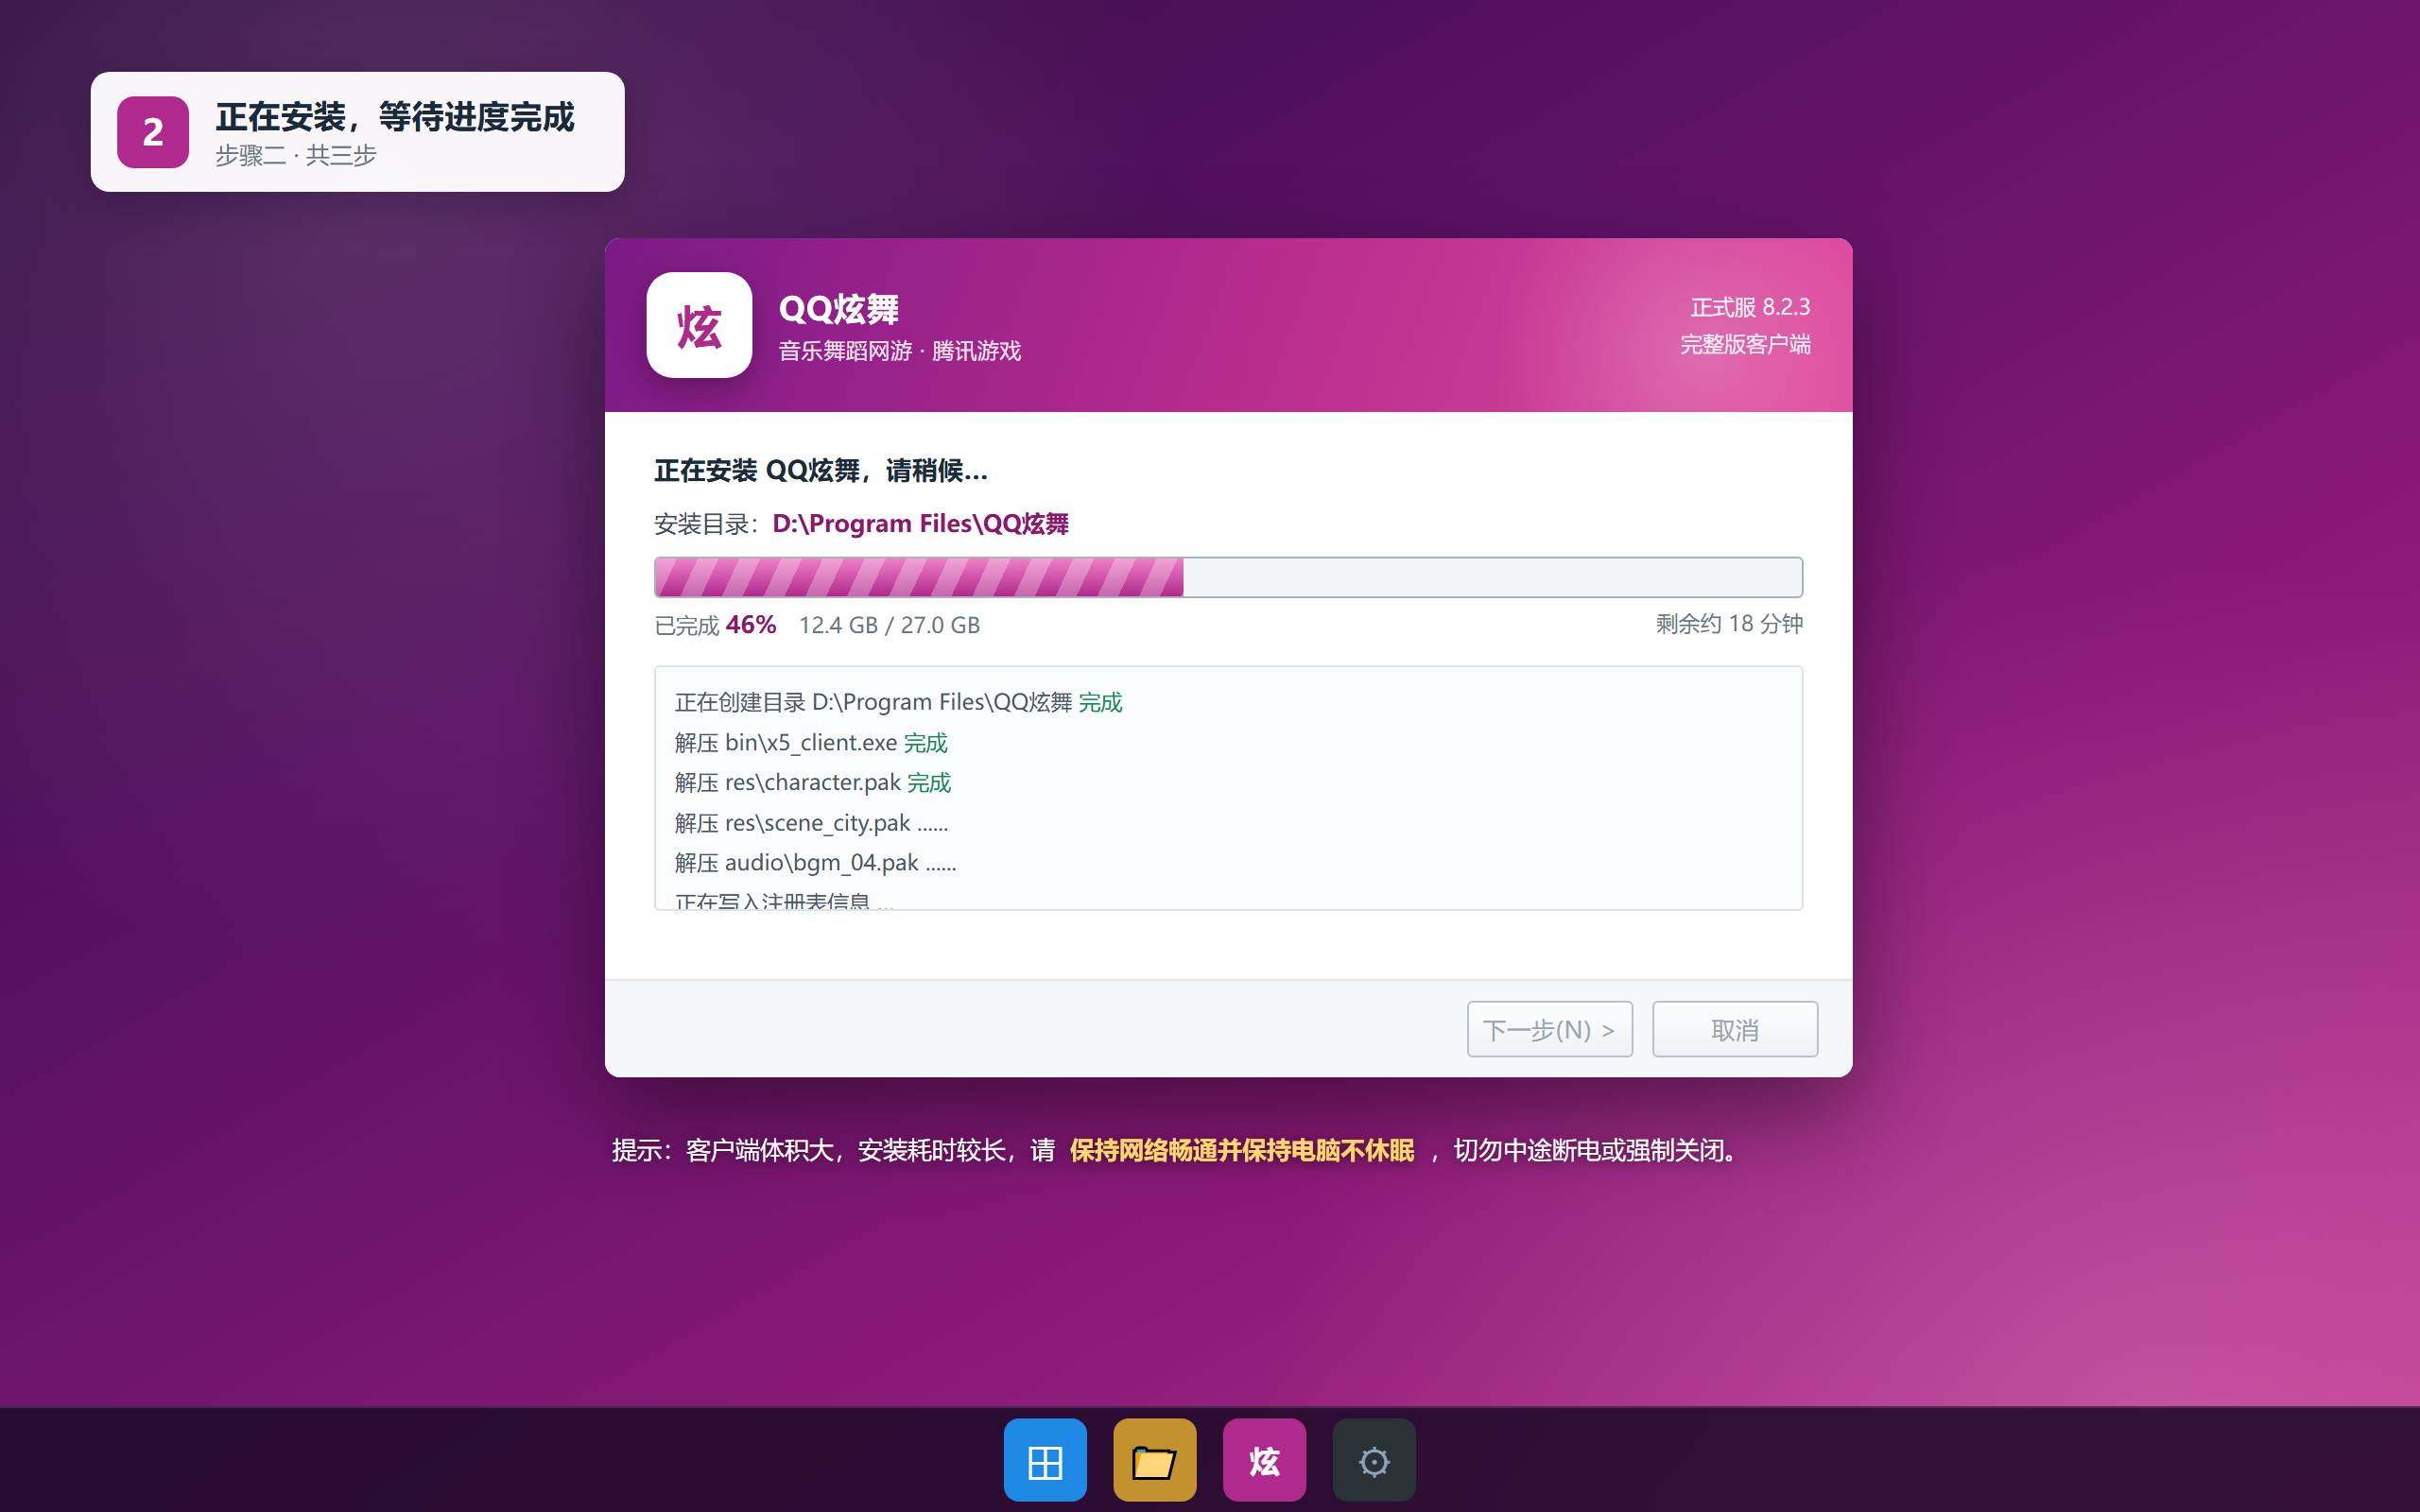2420x1512 pixels.
Task: Cancel installation with the 取消 button
Action: (x=1735, y=1029)
